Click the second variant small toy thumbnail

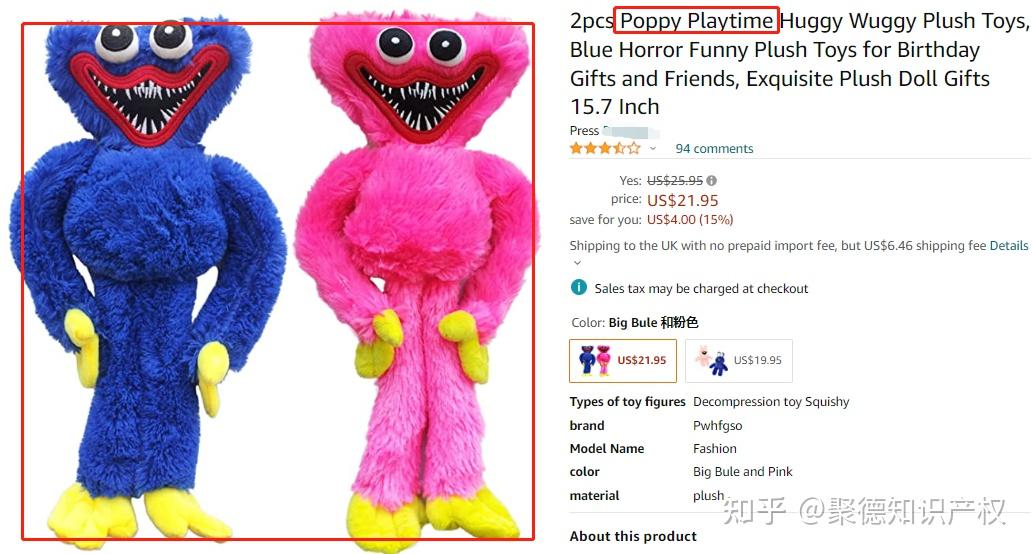(712, 360)
